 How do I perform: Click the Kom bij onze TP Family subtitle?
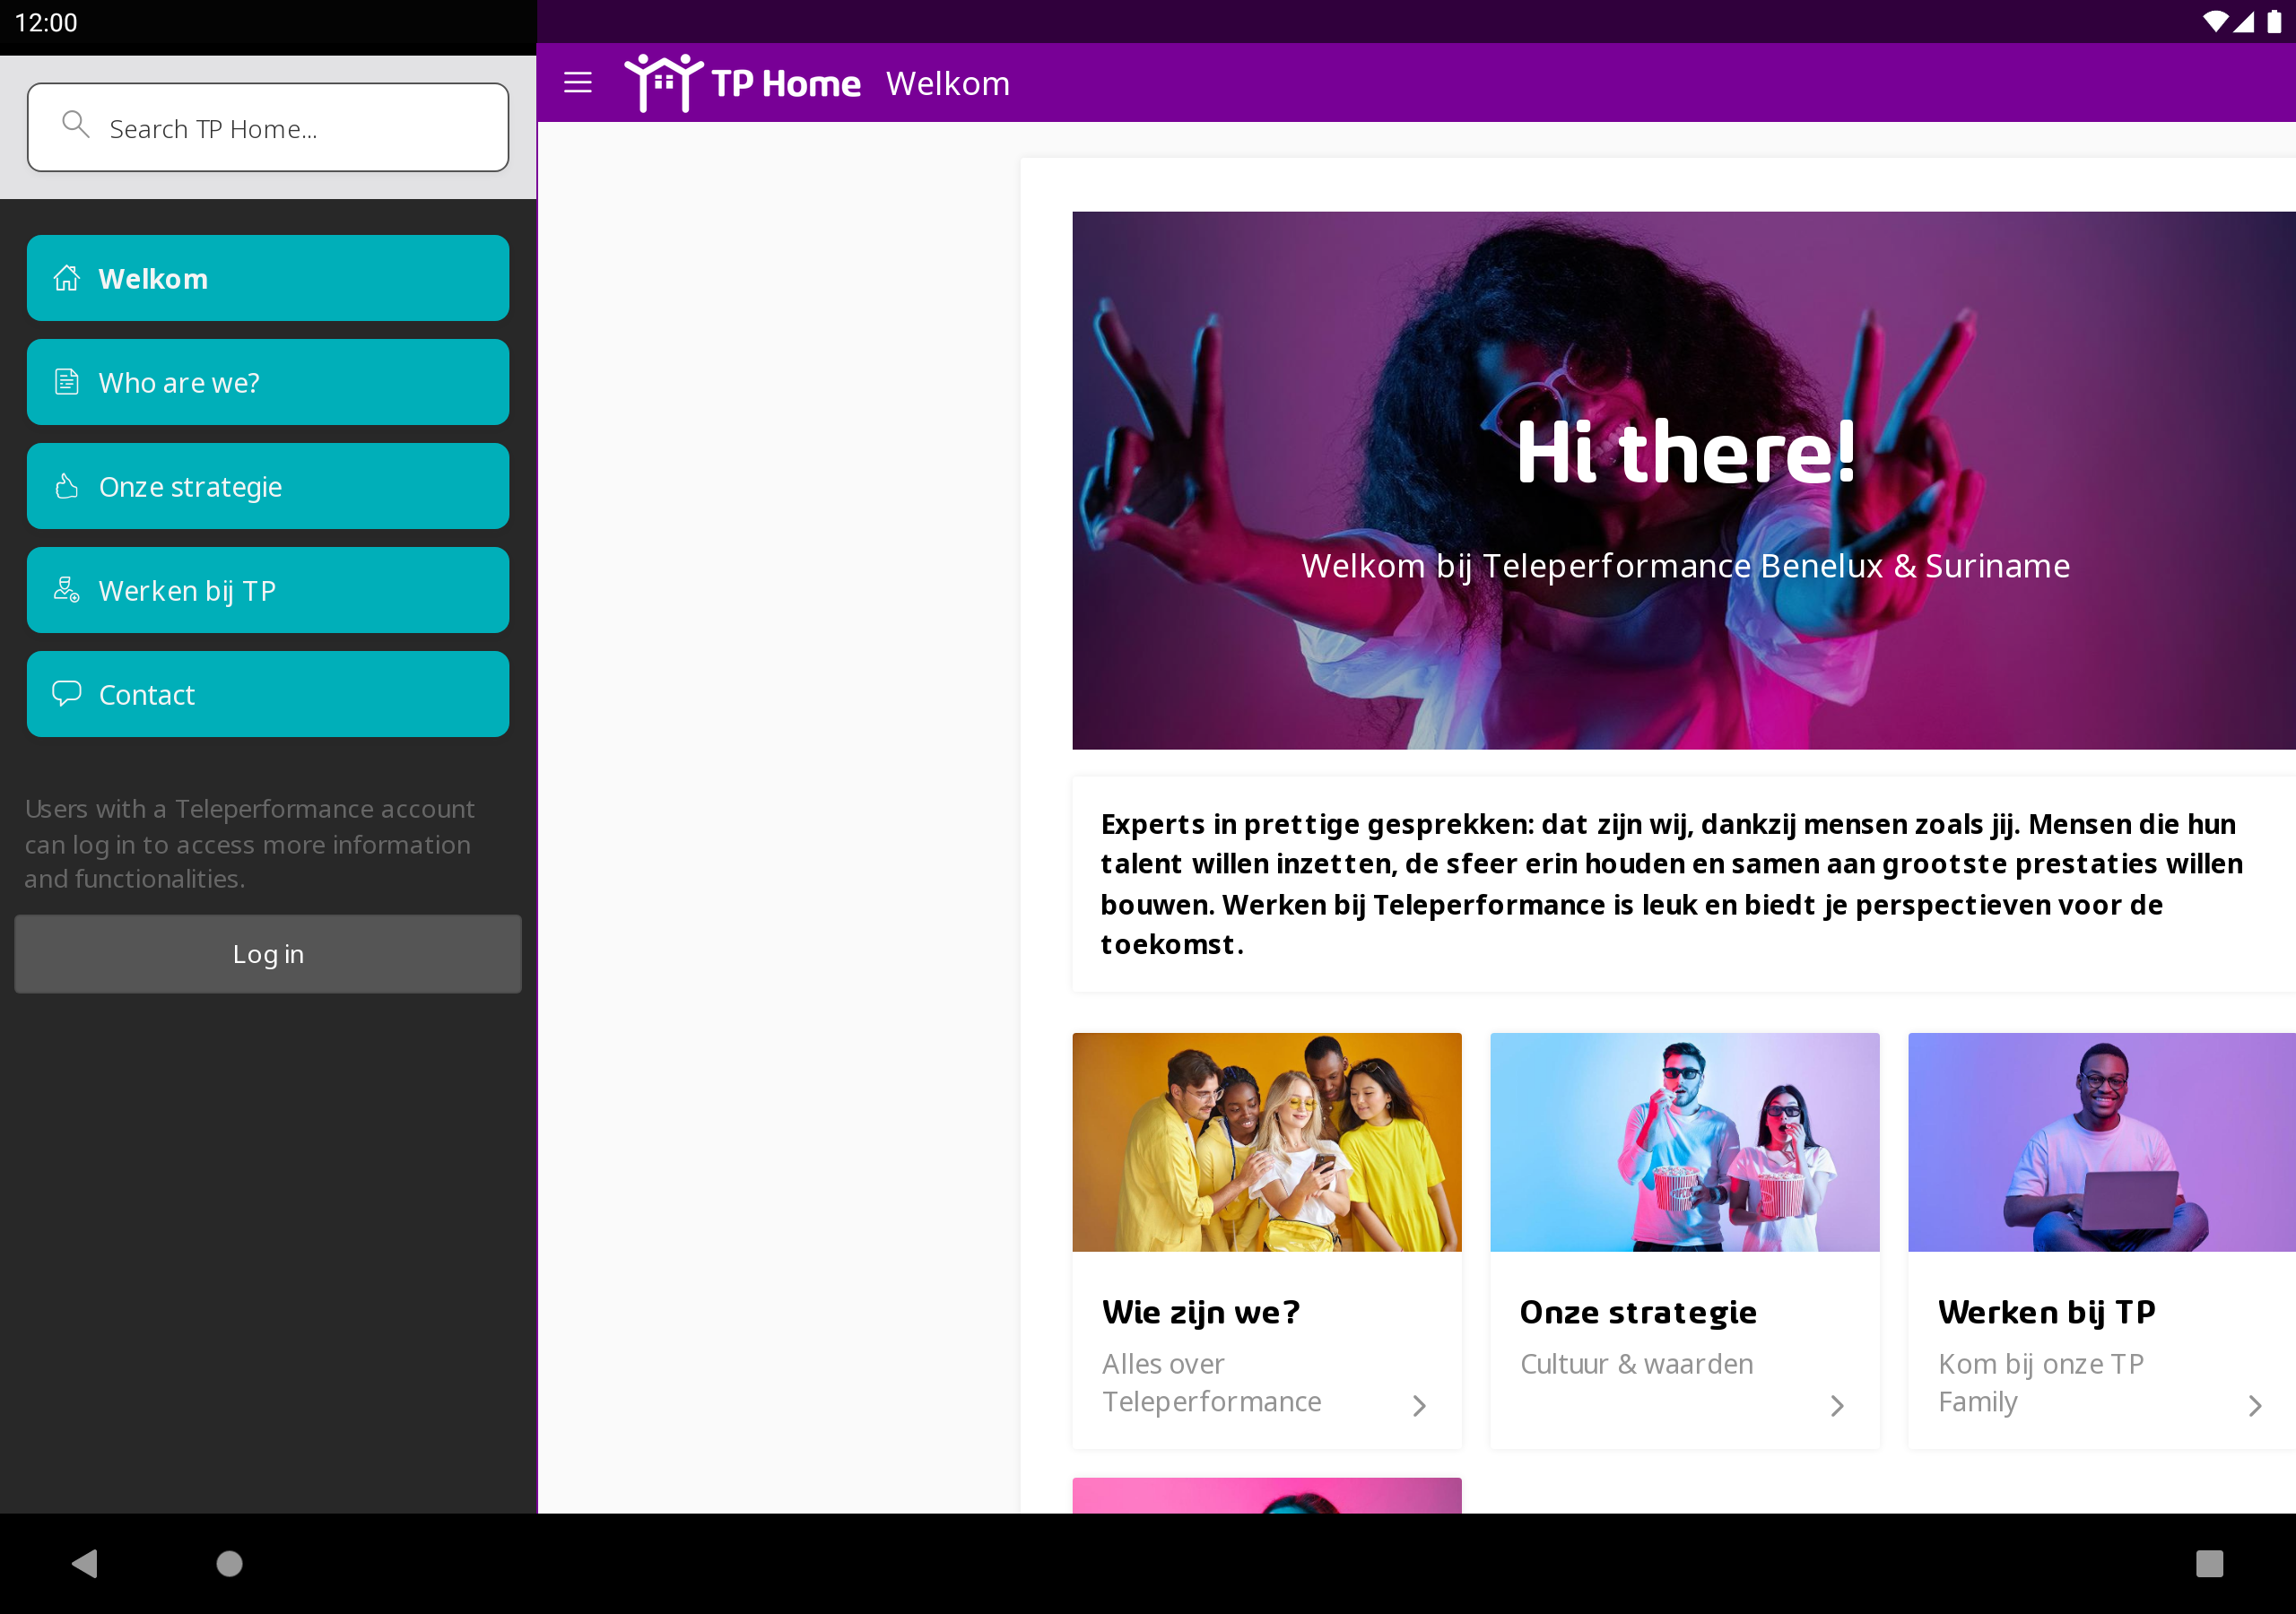point(2041,1383)
